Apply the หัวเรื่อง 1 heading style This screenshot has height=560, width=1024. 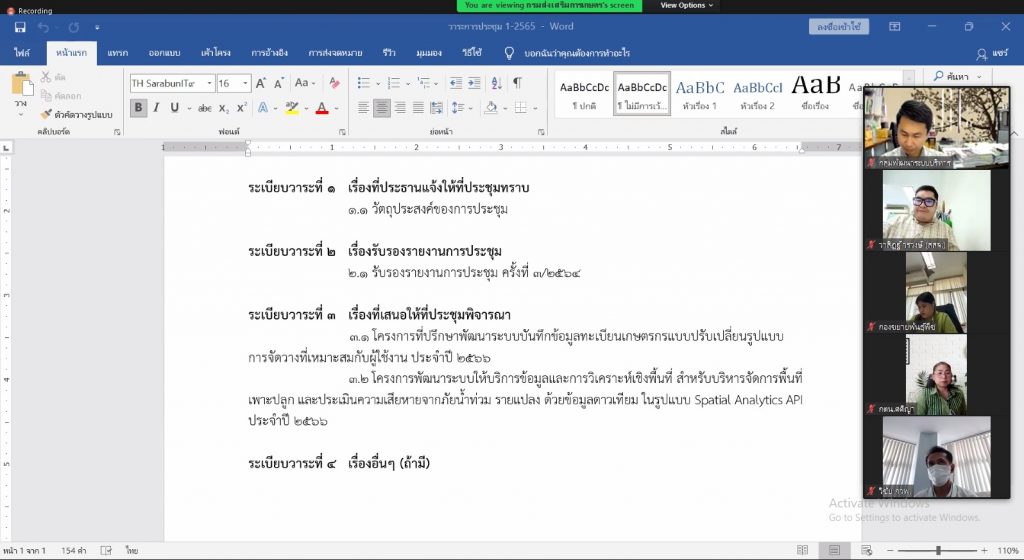tap(699, 93)
